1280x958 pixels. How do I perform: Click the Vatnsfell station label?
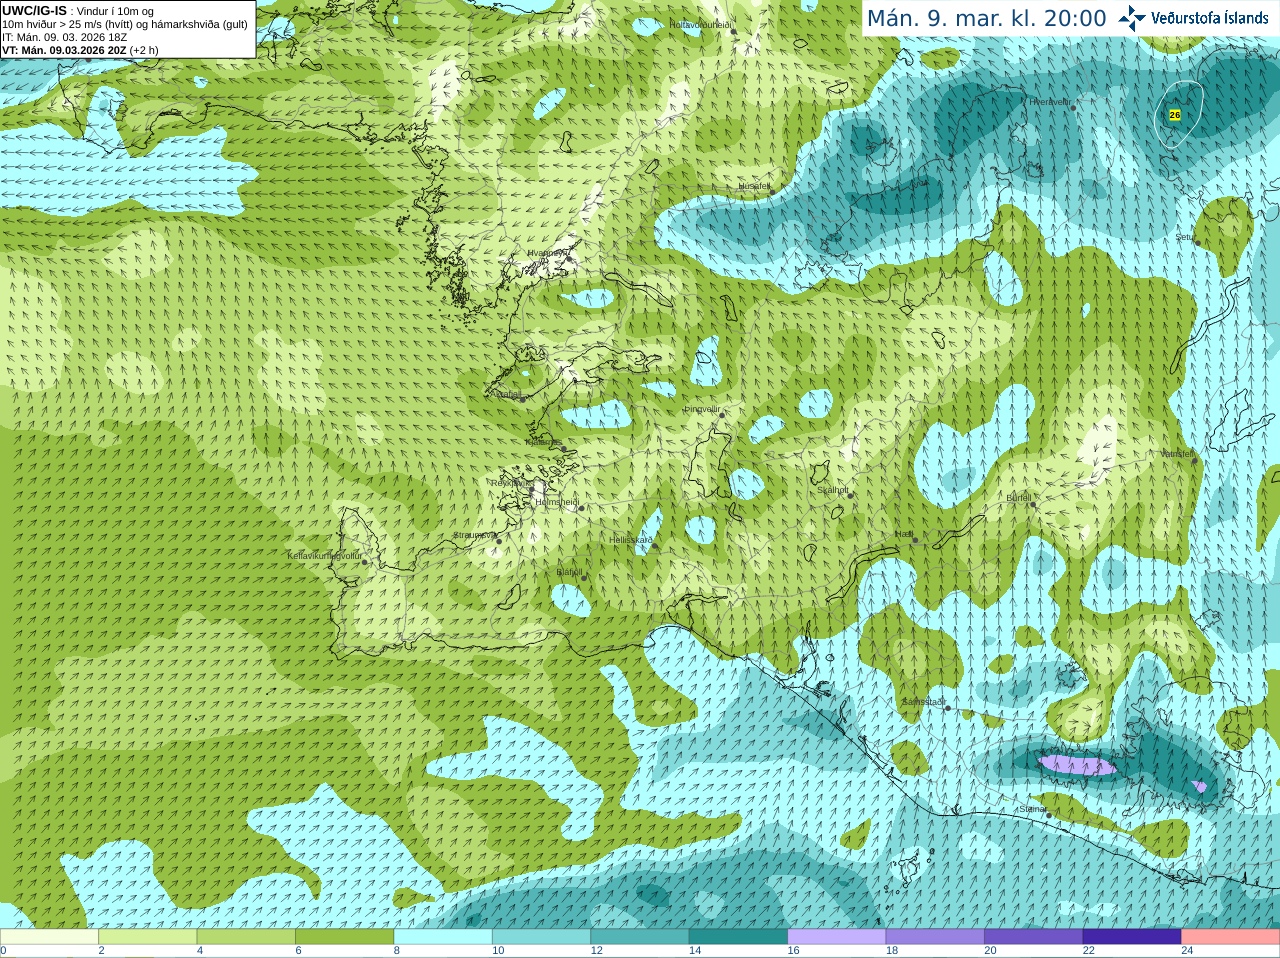[x=1177, y=453]
